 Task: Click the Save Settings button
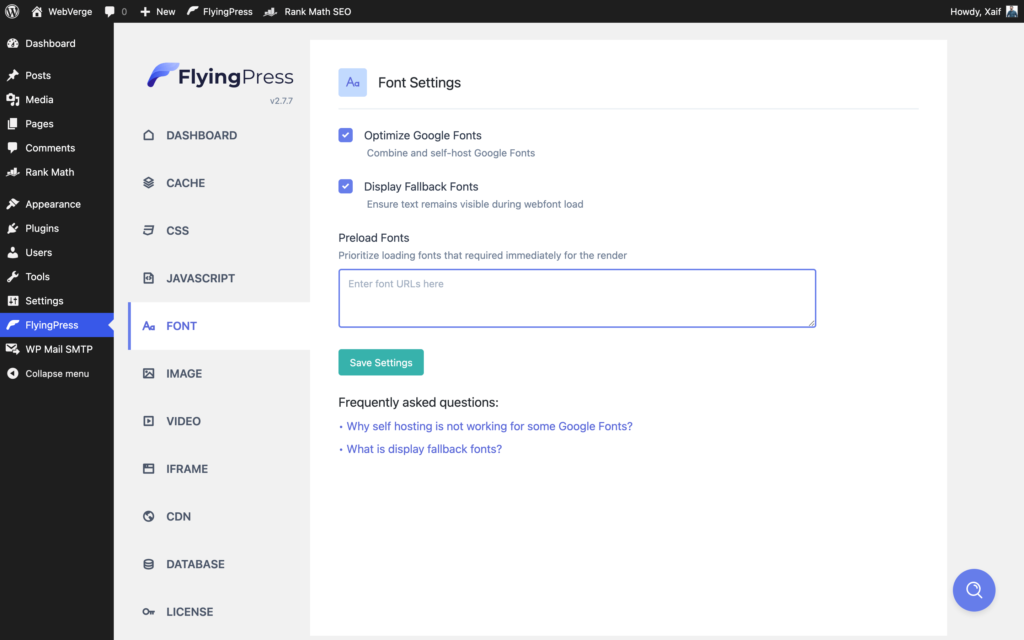[x=380, y=362]
